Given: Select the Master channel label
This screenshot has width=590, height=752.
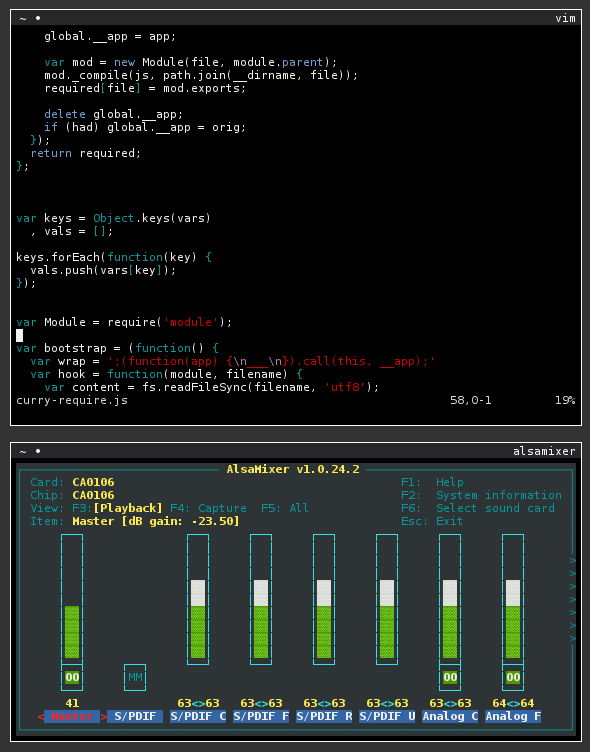Looking at the screenshot, I should click(72, 716).
